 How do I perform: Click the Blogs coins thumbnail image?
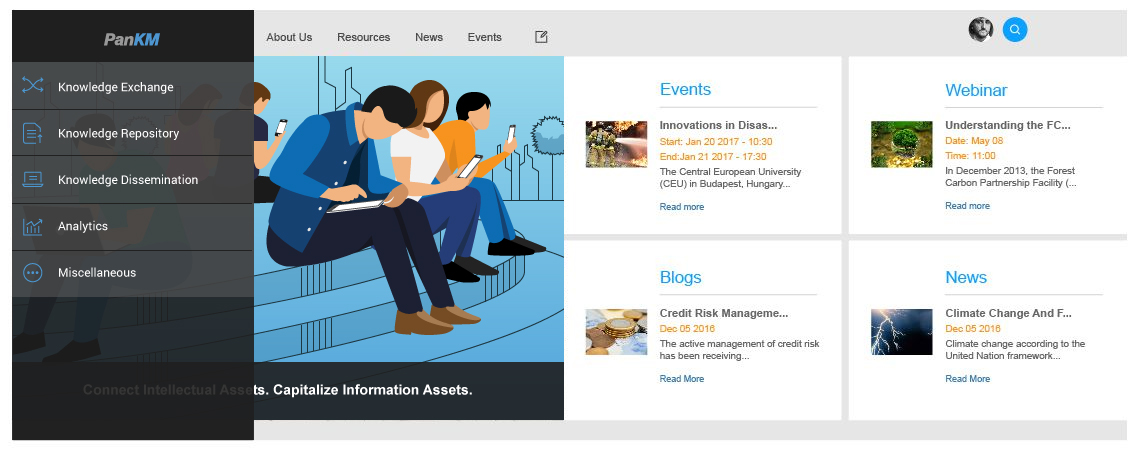pos(617,332)
